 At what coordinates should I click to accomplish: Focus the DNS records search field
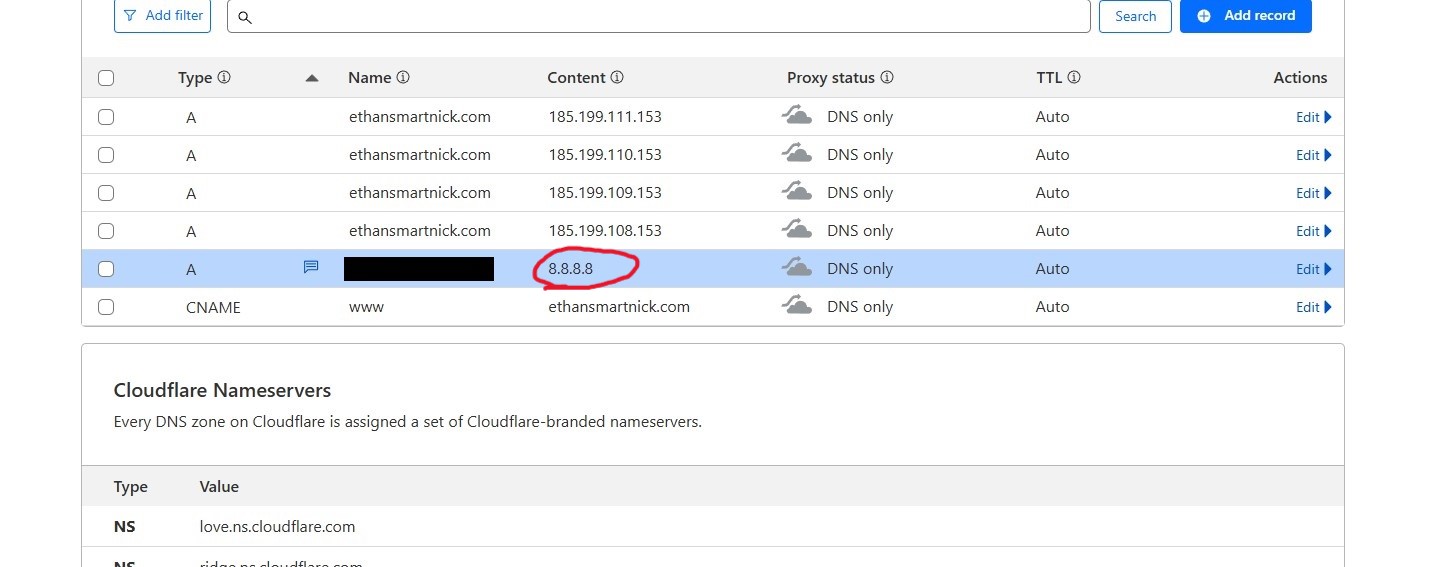click(x=658, y=17)
